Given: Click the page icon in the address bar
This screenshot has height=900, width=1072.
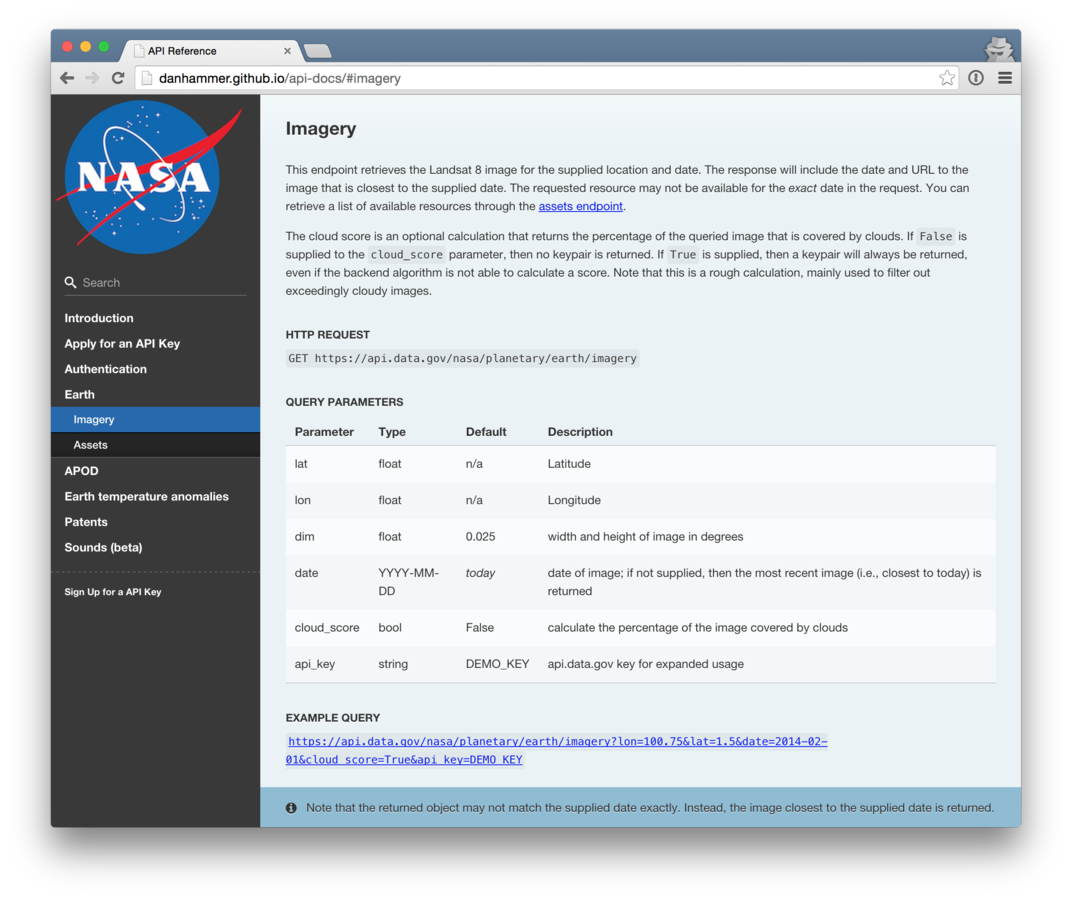Looking at the screenshot, I should (146, 78).
